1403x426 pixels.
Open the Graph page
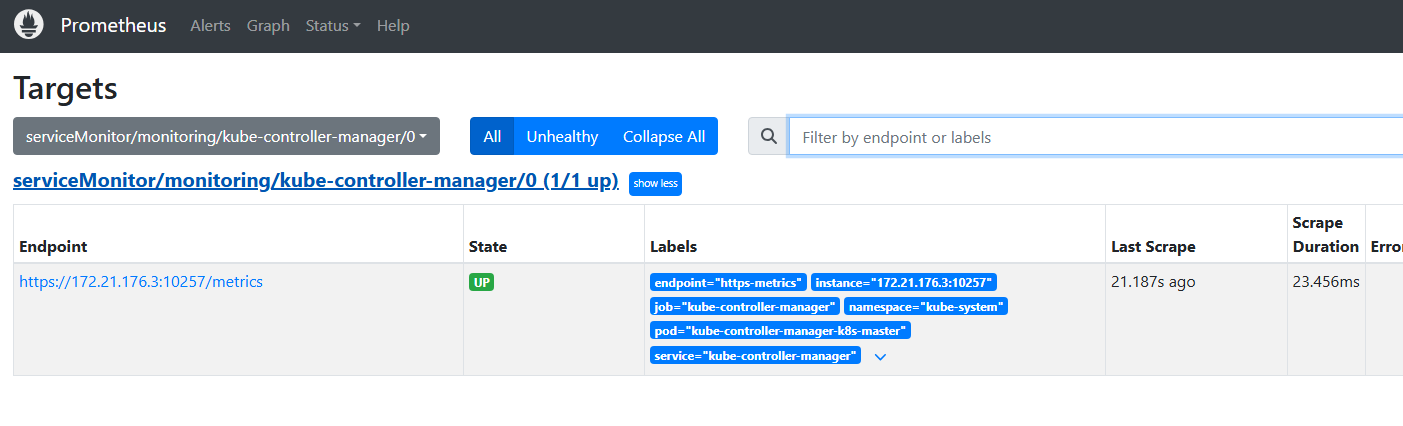coord(268,26)
